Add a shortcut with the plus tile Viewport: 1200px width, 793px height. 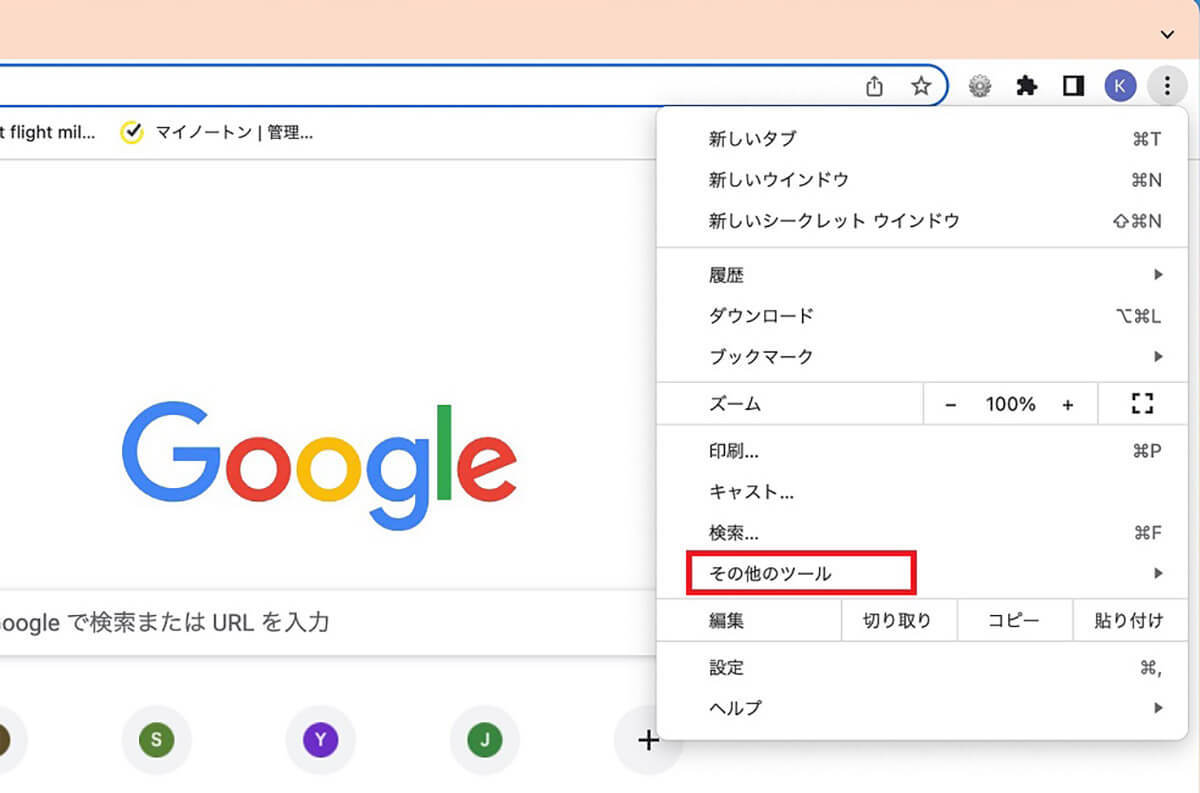648,741
